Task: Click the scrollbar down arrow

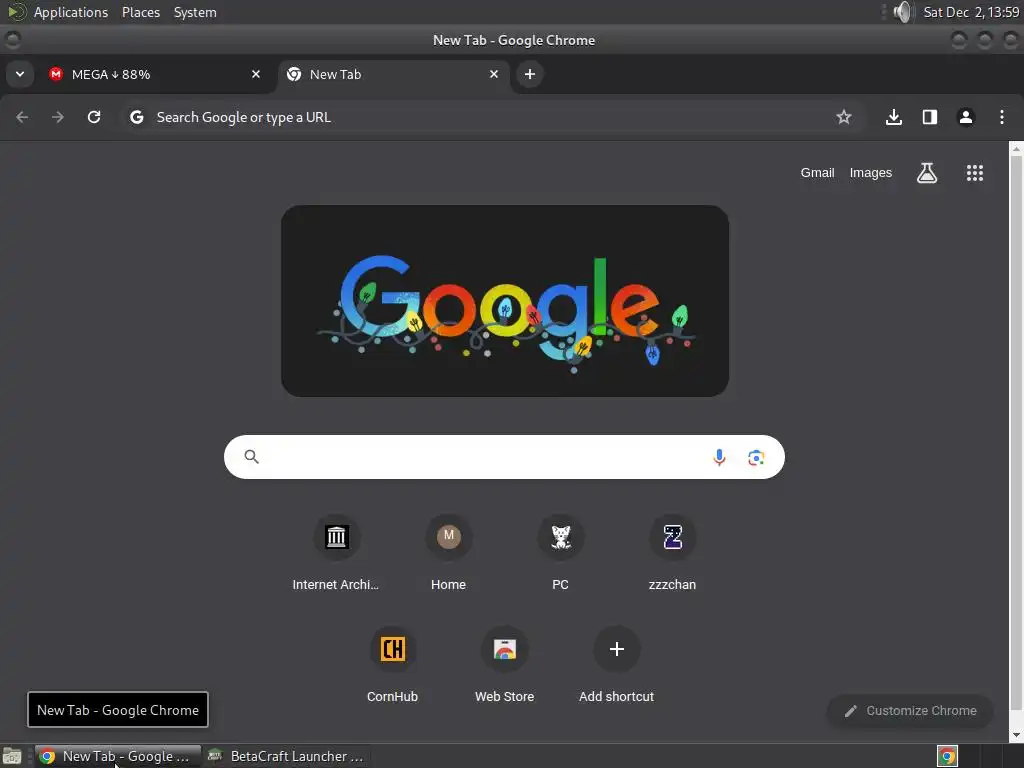Action: coord(1016,735)
